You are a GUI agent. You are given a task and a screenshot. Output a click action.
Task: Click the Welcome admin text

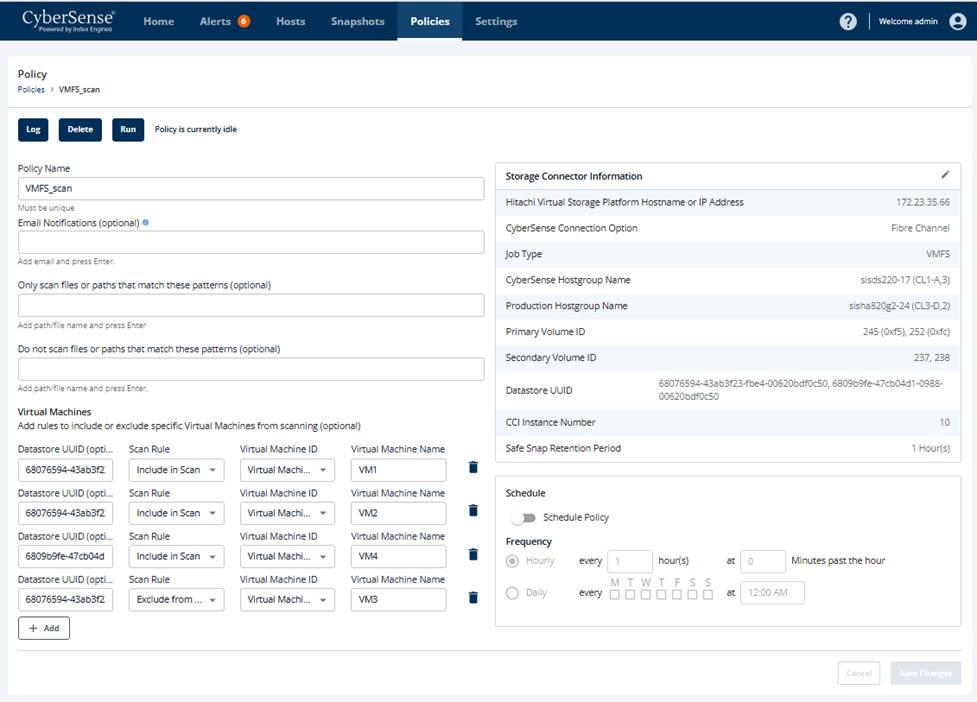point(908,21)
